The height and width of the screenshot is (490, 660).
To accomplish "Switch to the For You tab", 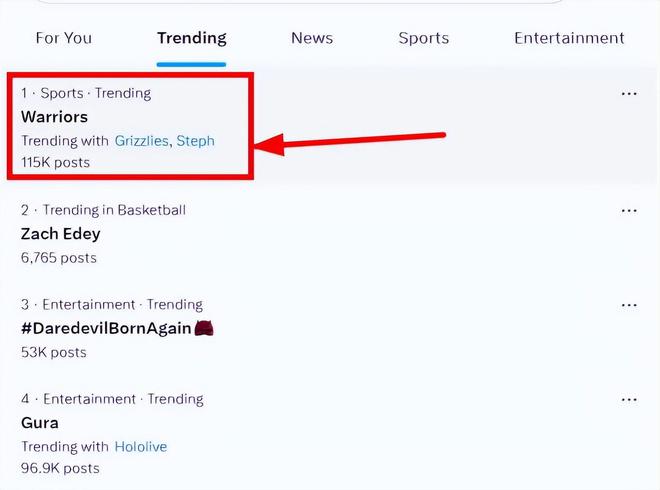I will click(63, 38).
